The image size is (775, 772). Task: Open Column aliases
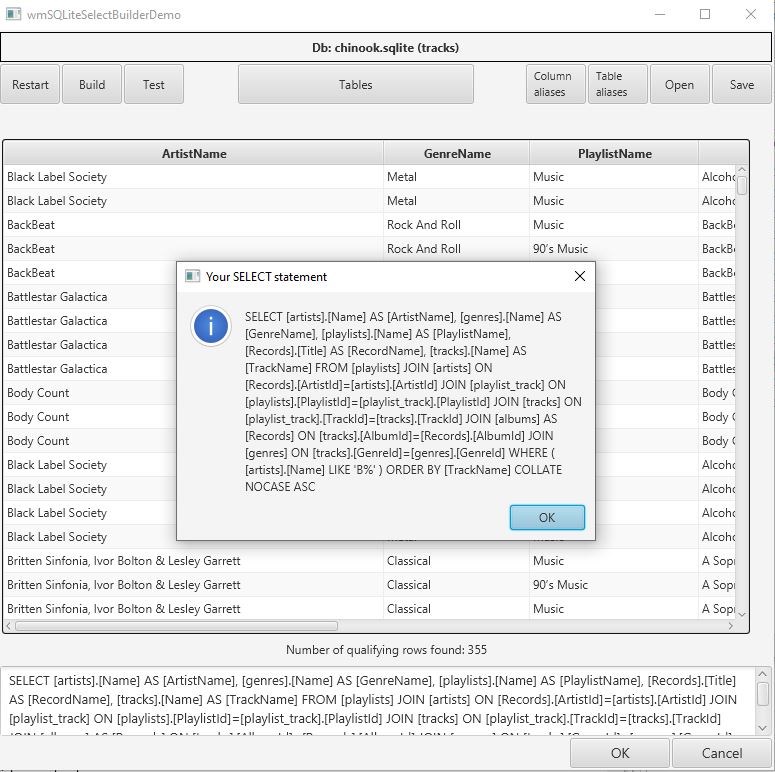(556, 85)
